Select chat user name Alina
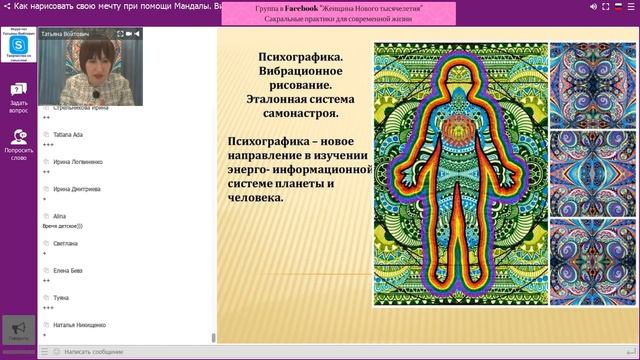640x360 pixels. tap(59, 216)
